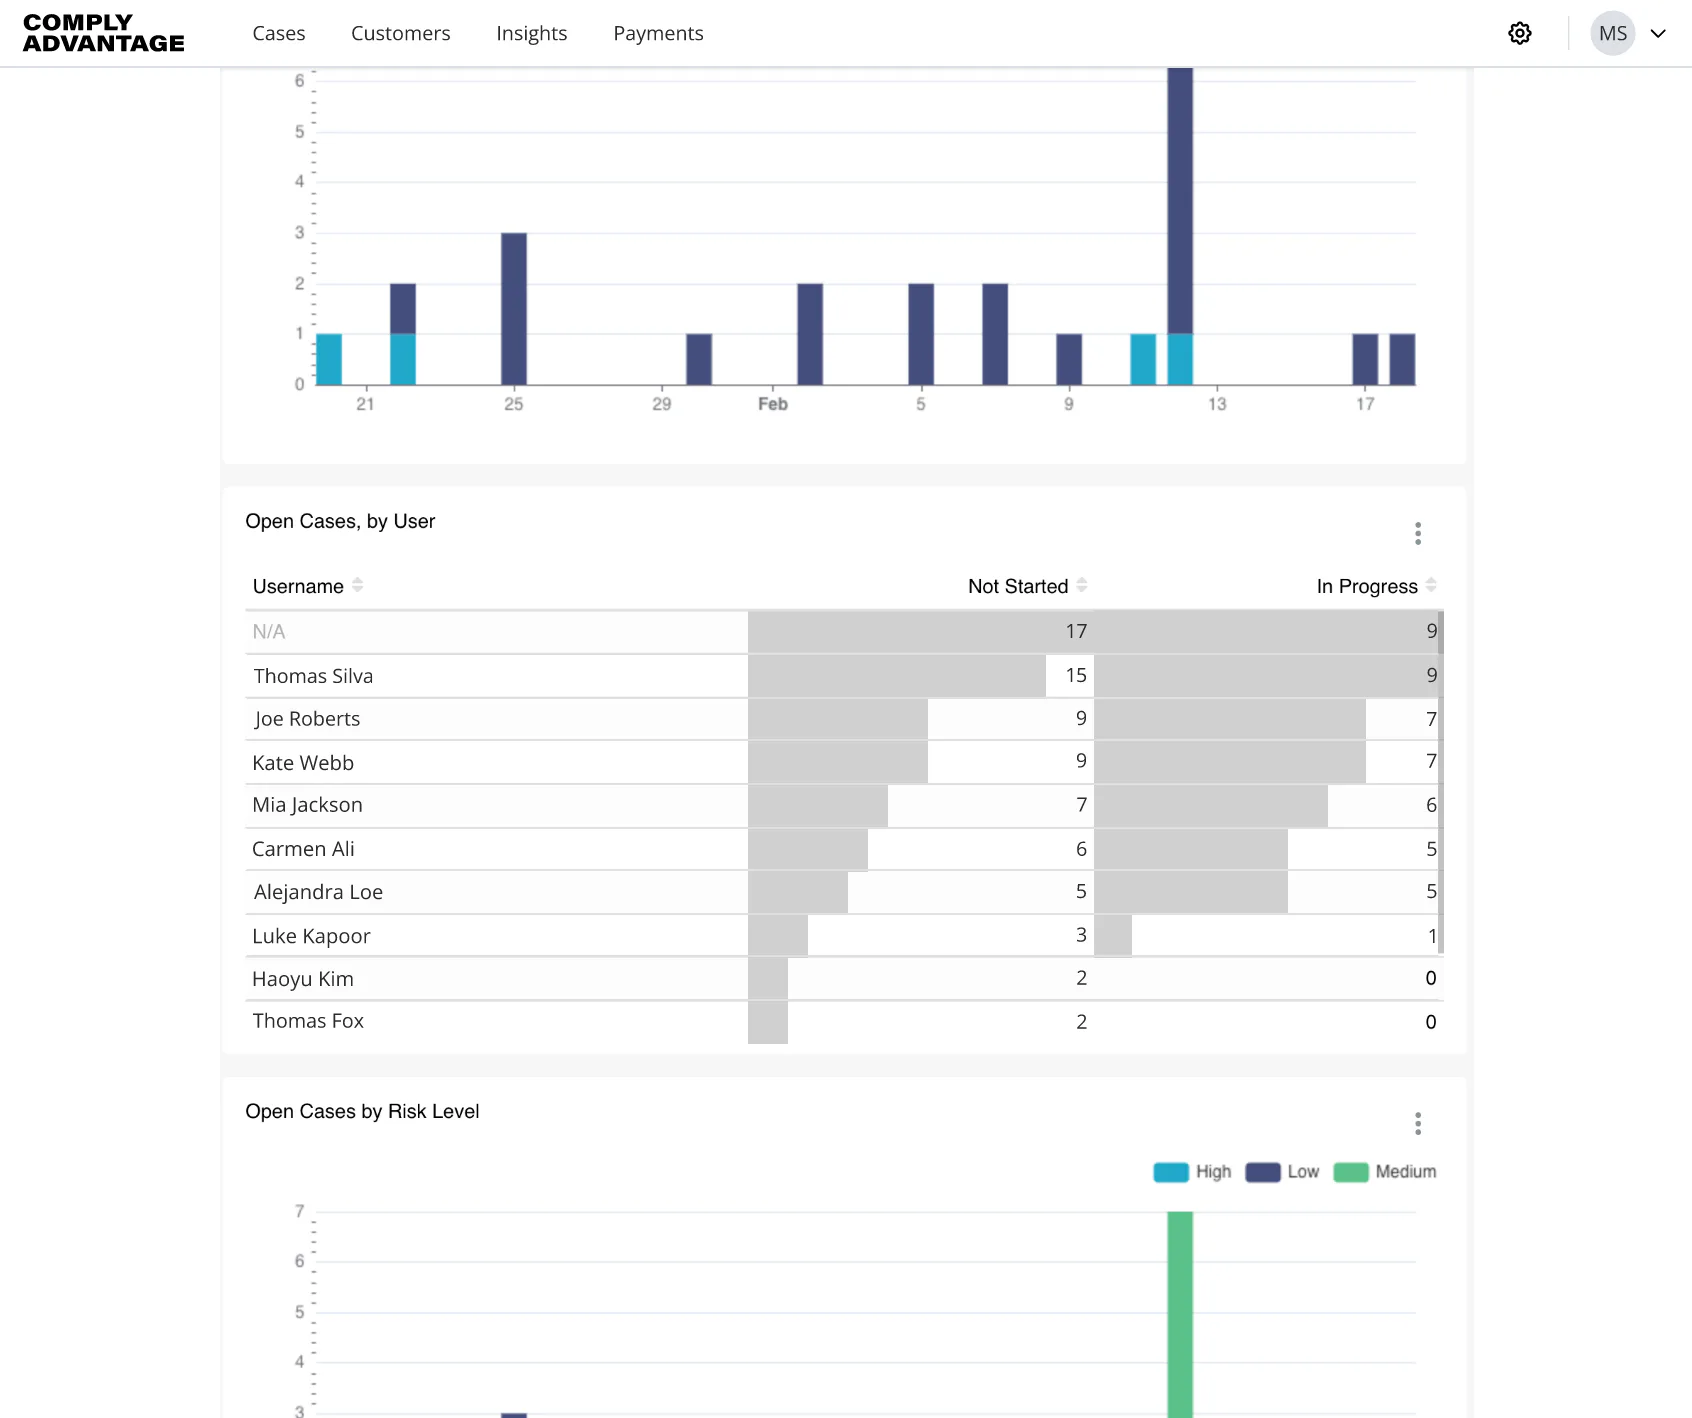The height and width of the screenshot is (1418, 1692).
Task: Expand the account menu chevron
Action: pos(1658,33)
